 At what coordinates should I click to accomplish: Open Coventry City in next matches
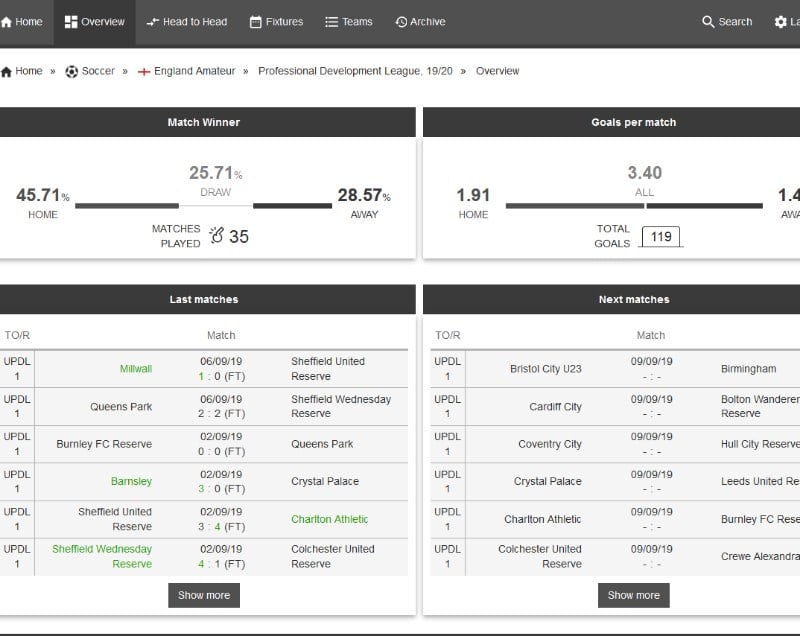(549, 444)
